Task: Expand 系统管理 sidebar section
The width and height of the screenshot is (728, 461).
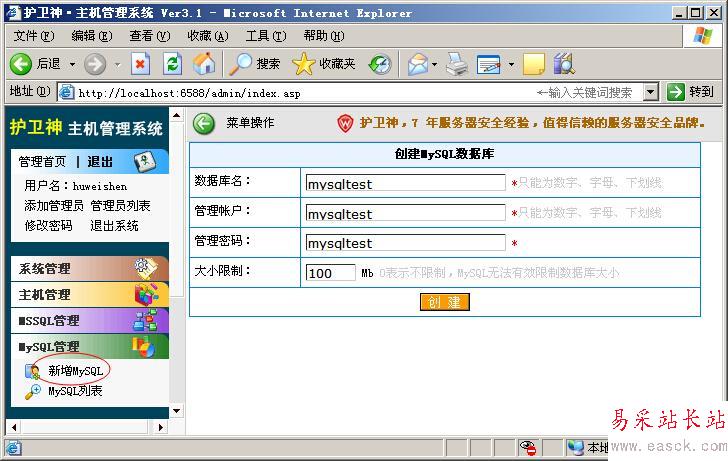Action: click(x=90, y=268)
